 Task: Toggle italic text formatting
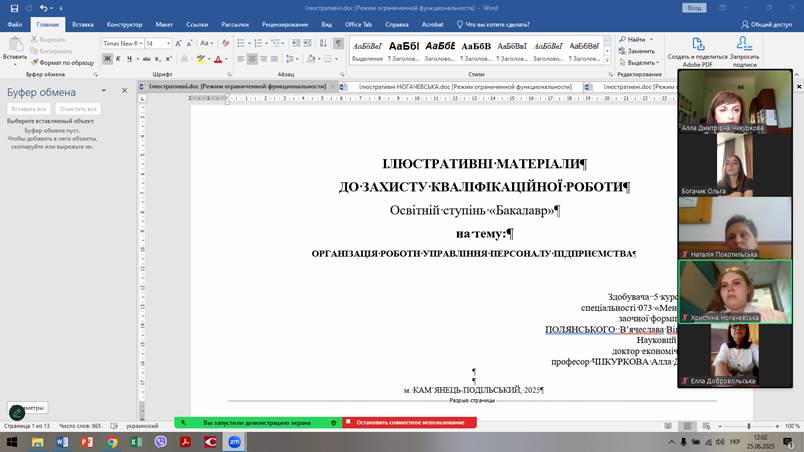click(x=117, y=59)
